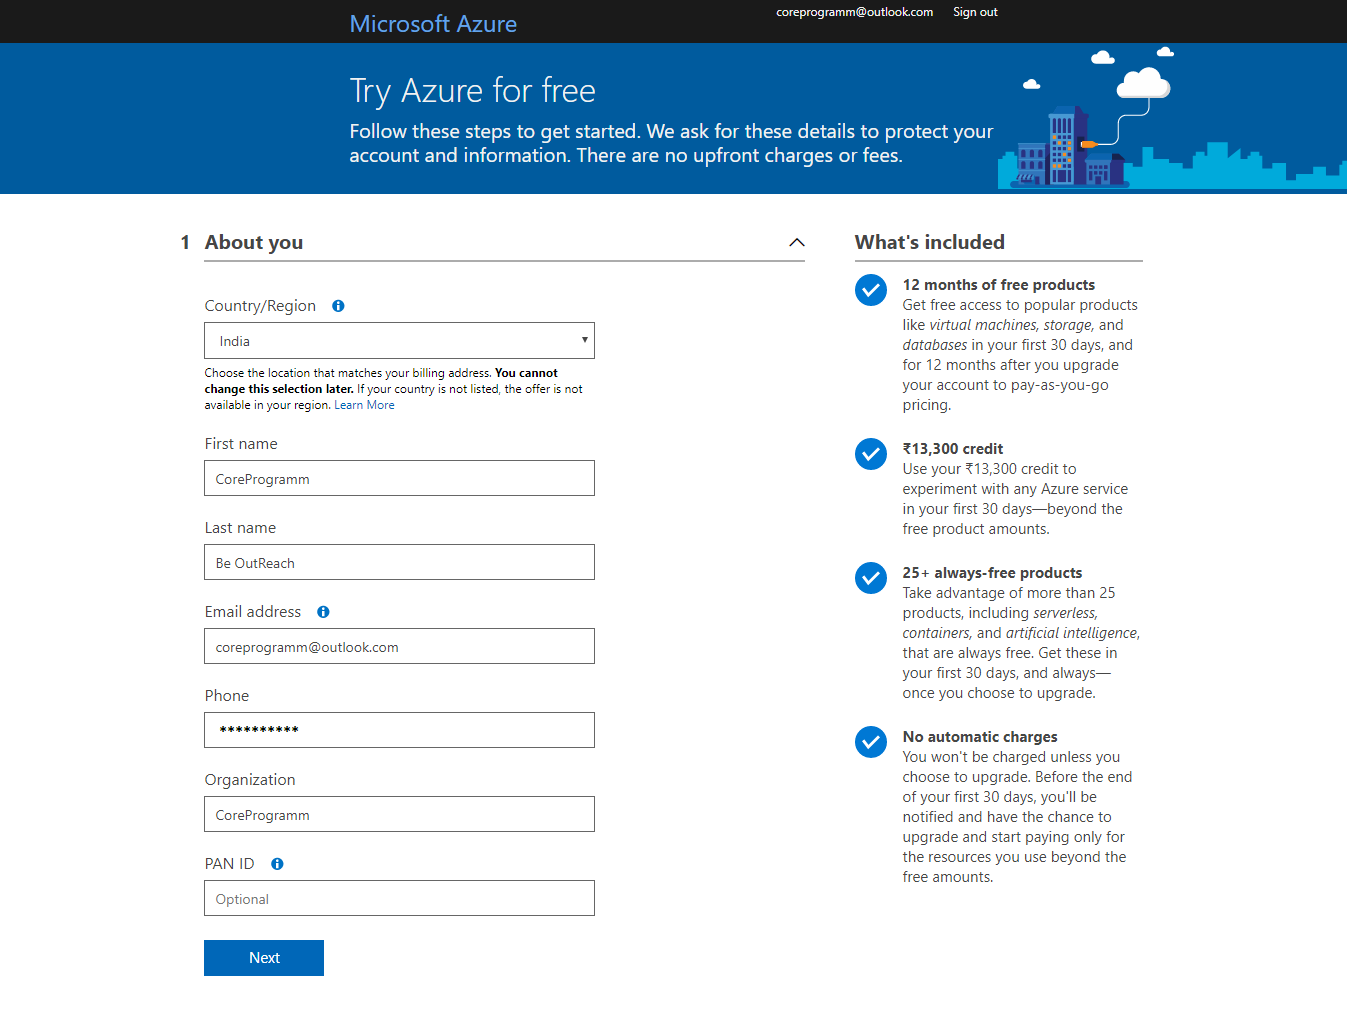Click the Organization input field
1347x1019 pixels.
point(399,814)
